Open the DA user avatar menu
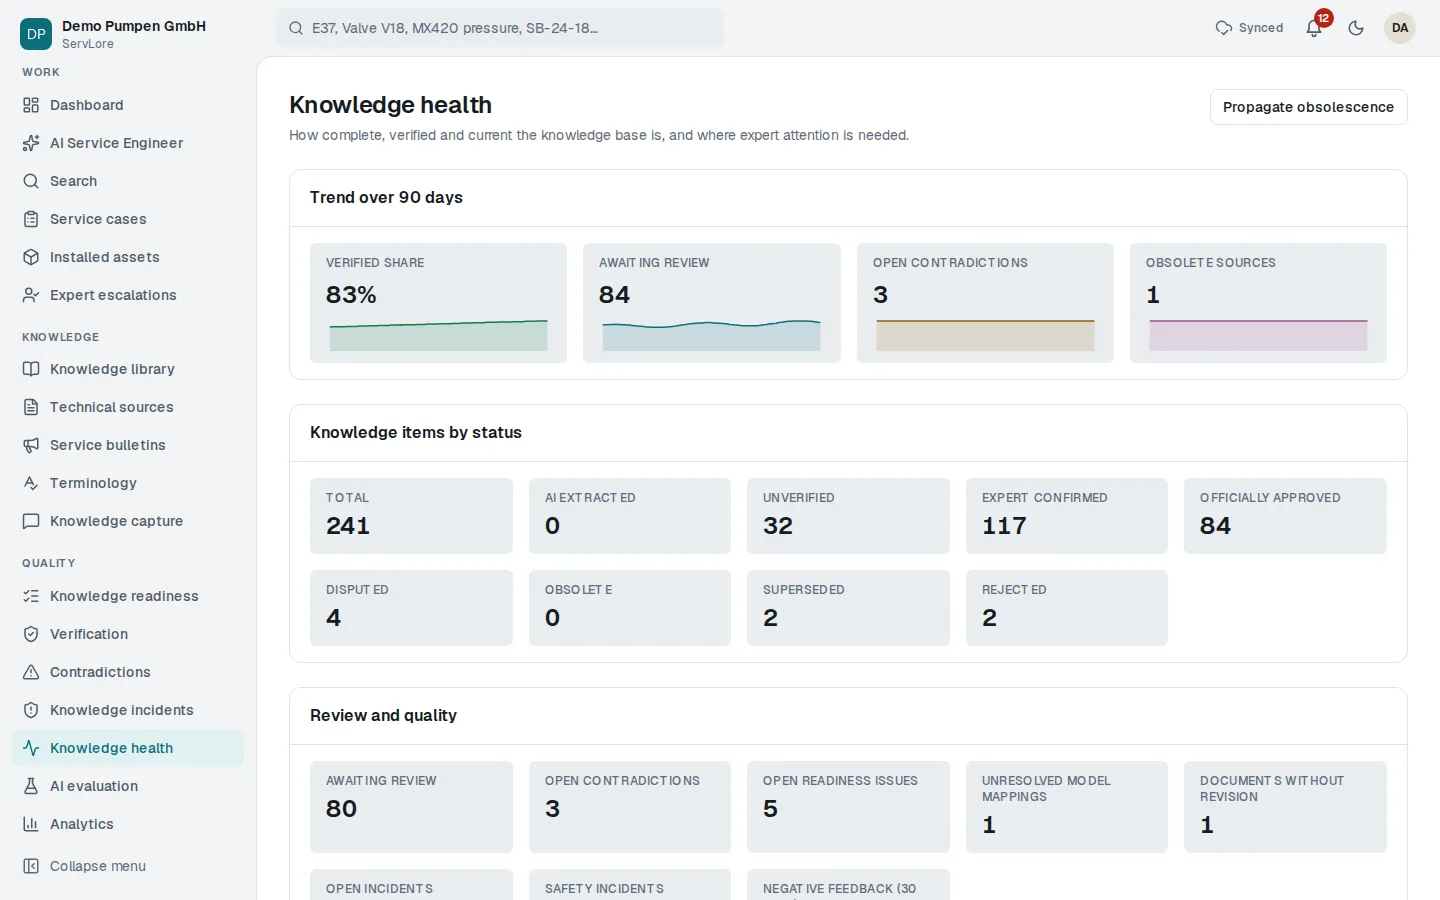 click(1400, 28)
